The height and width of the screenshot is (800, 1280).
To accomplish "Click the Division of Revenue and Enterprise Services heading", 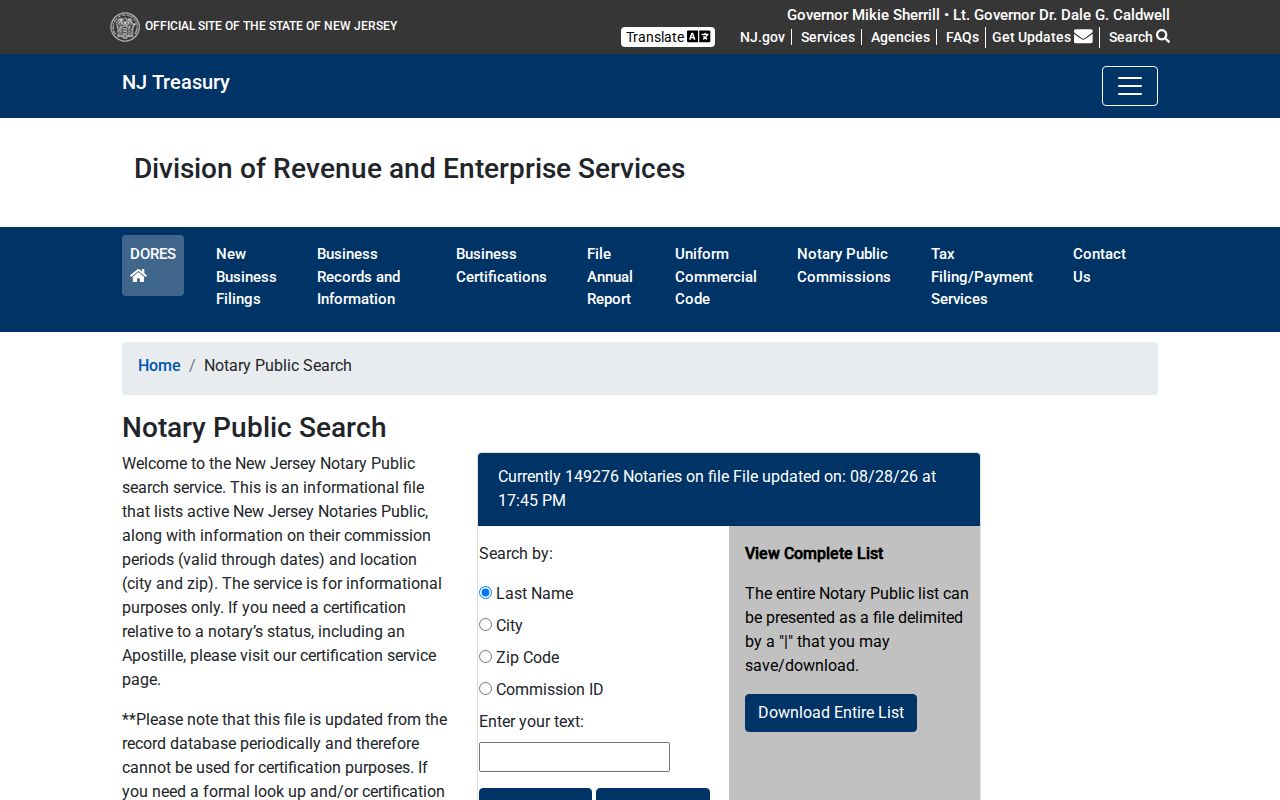I will [410, 169].
